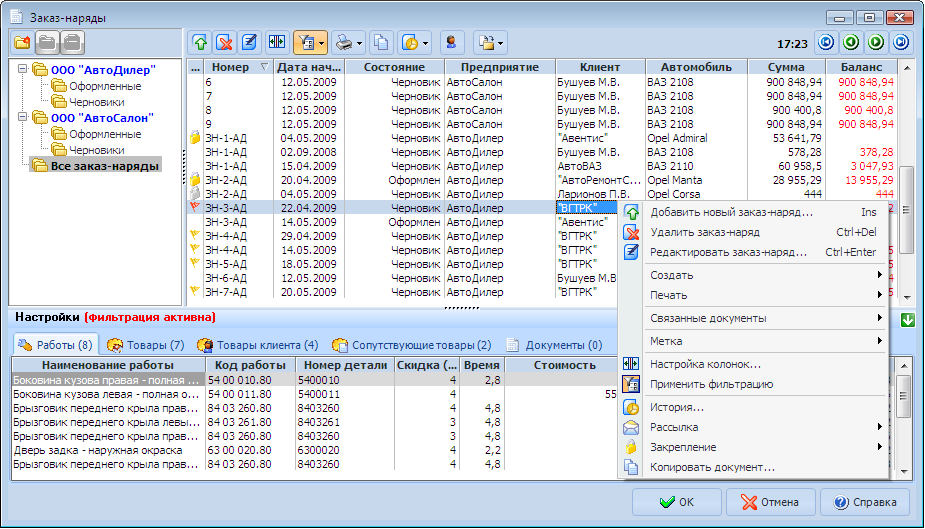Click the red delete order toolbar icon
This screenshot has height=529, width=925.
coord(225,43)
